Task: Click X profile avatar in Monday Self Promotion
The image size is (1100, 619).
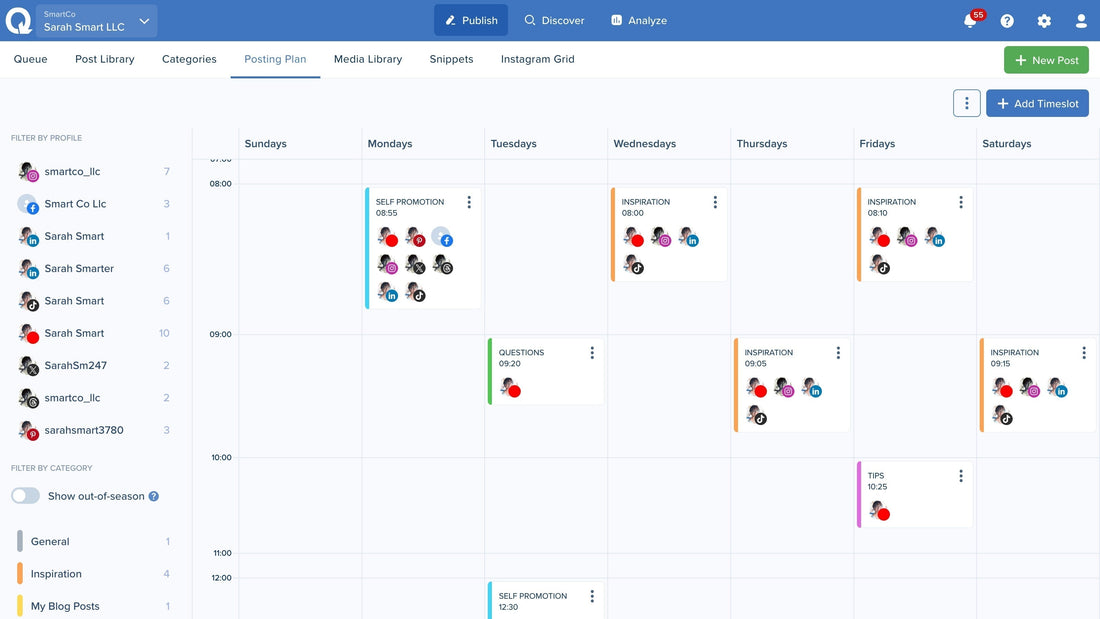Action: click(415, 265)
